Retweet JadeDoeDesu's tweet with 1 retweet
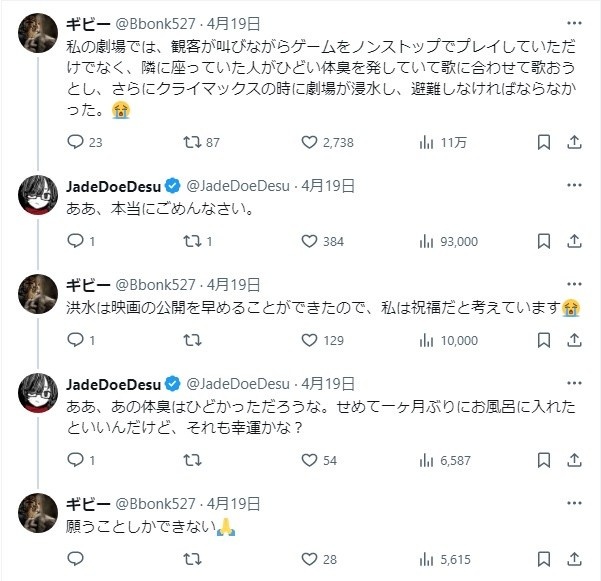This screenshot has height=581, width=601. (x=189, y=241)
